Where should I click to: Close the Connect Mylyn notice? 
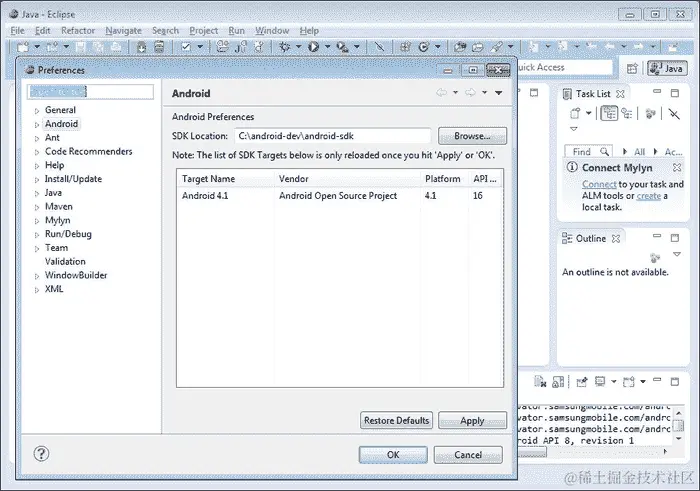[677, 167]
